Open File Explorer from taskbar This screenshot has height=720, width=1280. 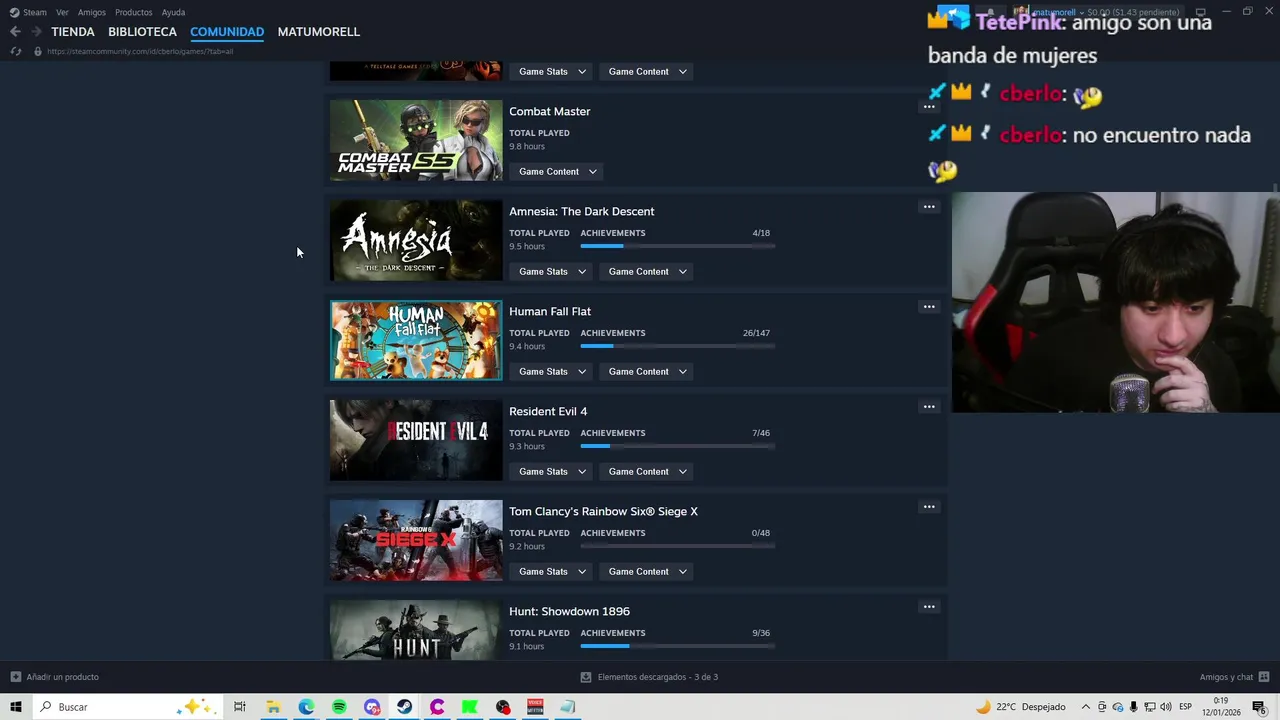tap(273, 707)
